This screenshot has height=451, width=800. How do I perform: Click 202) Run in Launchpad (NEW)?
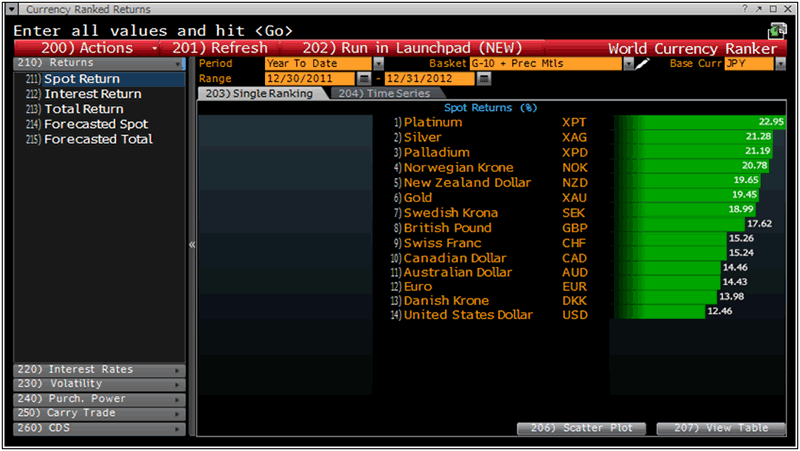click(412, 48)
